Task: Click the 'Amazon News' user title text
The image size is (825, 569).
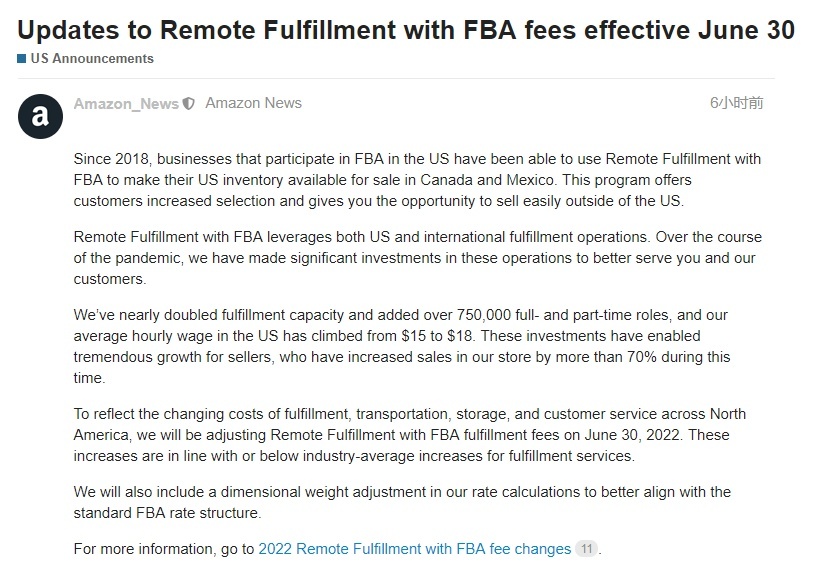Action: pyautogui.click(x=254, y=103)
